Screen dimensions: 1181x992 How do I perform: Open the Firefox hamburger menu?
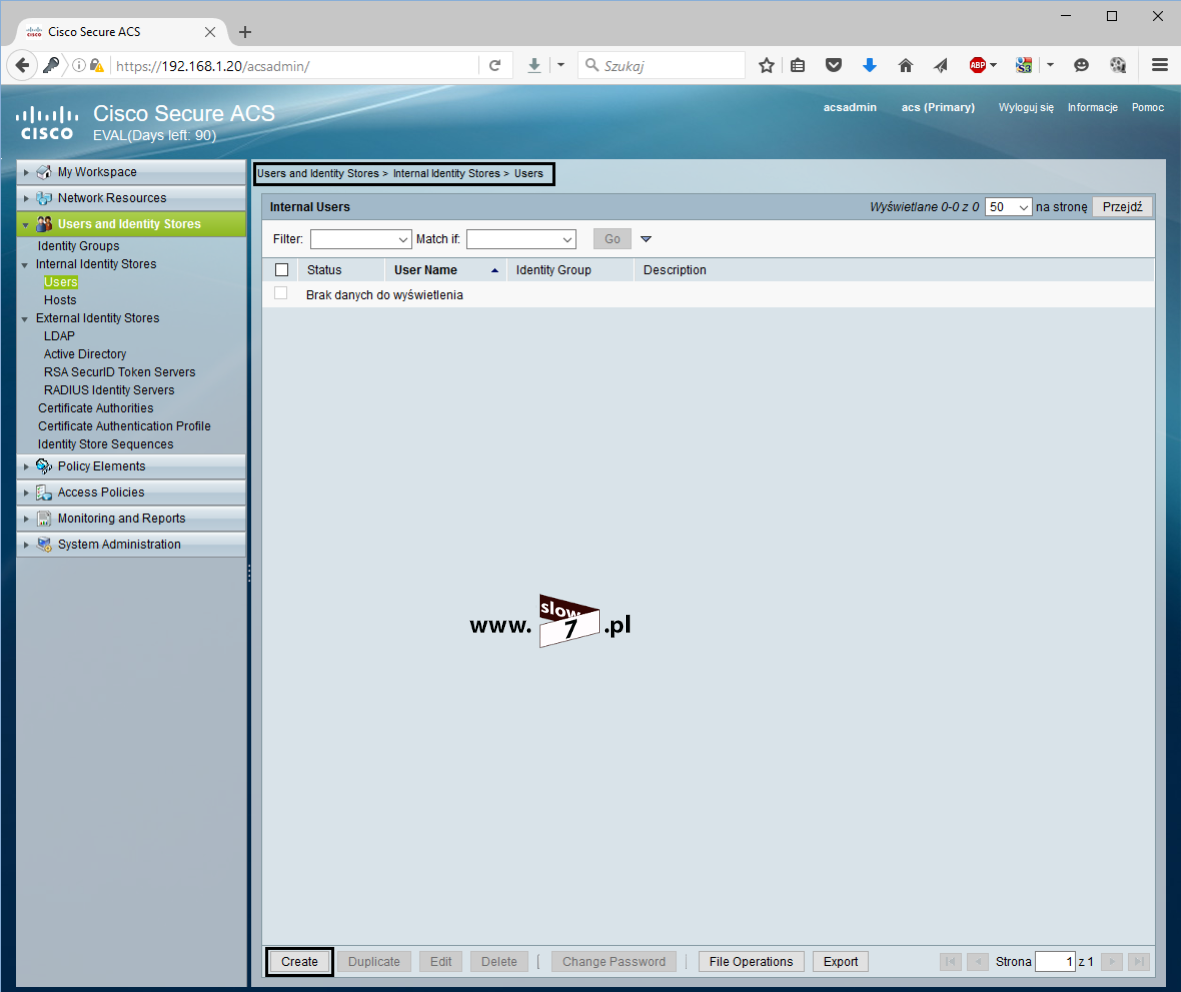pos(1160,66)
